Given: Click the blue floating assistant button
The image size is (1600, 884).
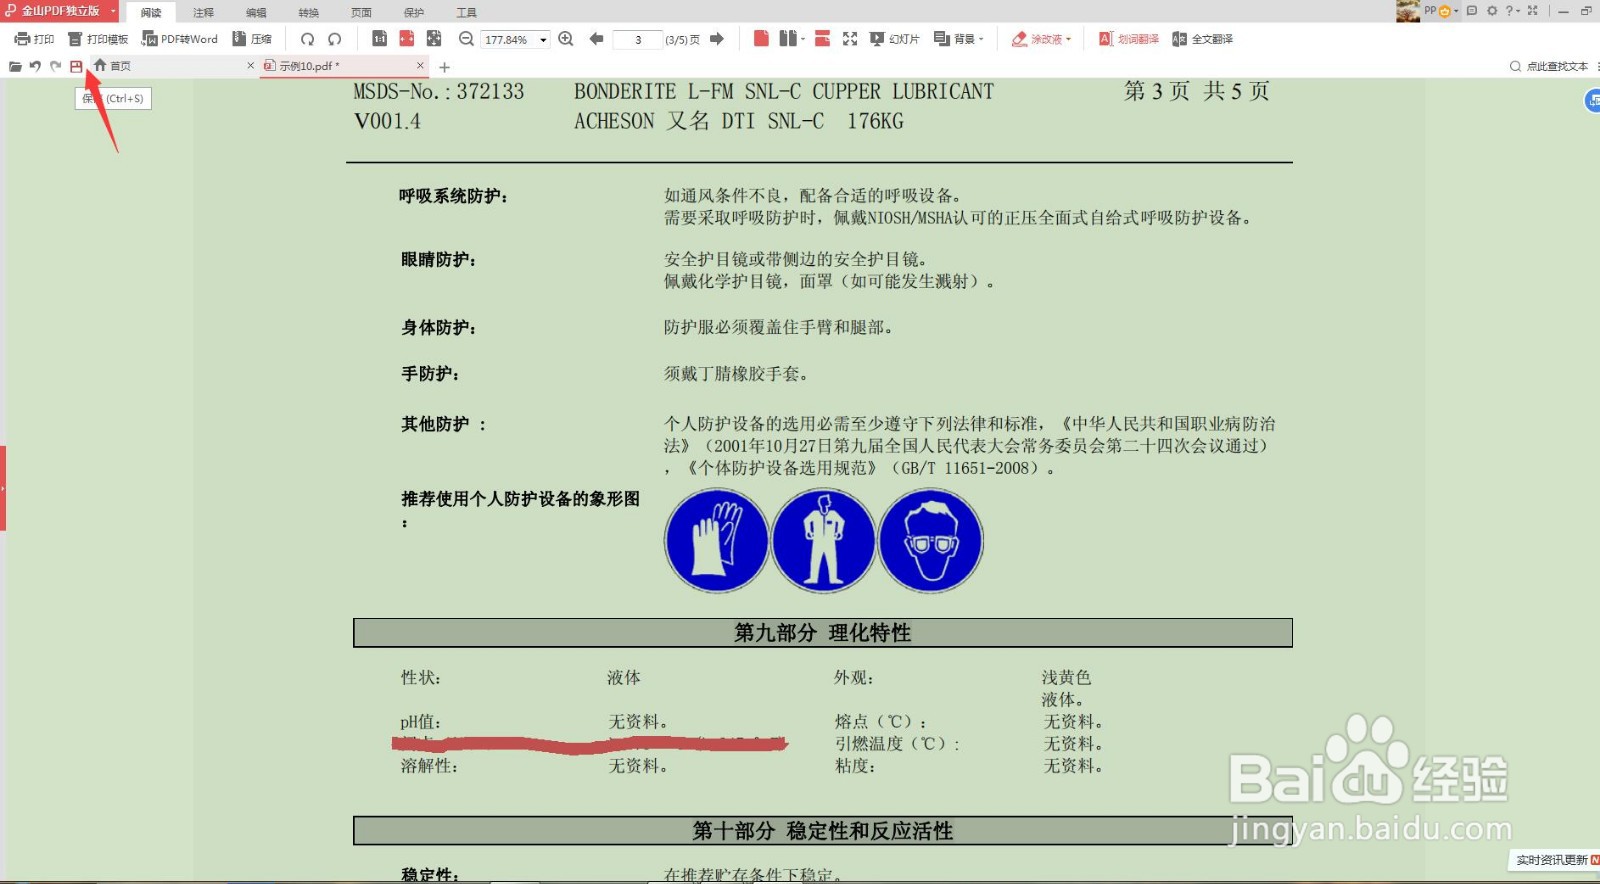Looking at the screenshot, I should tap(1593, 101).
